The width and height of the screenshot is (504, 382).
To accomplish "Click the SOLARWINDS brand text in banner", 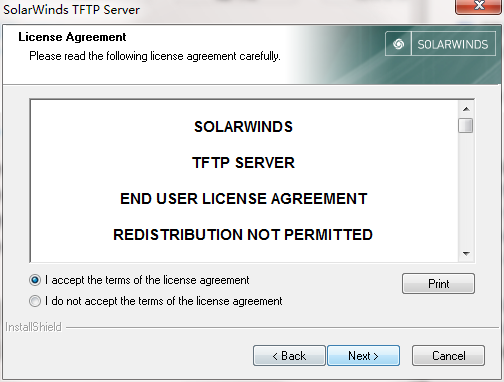I will [x=453, y=44].
